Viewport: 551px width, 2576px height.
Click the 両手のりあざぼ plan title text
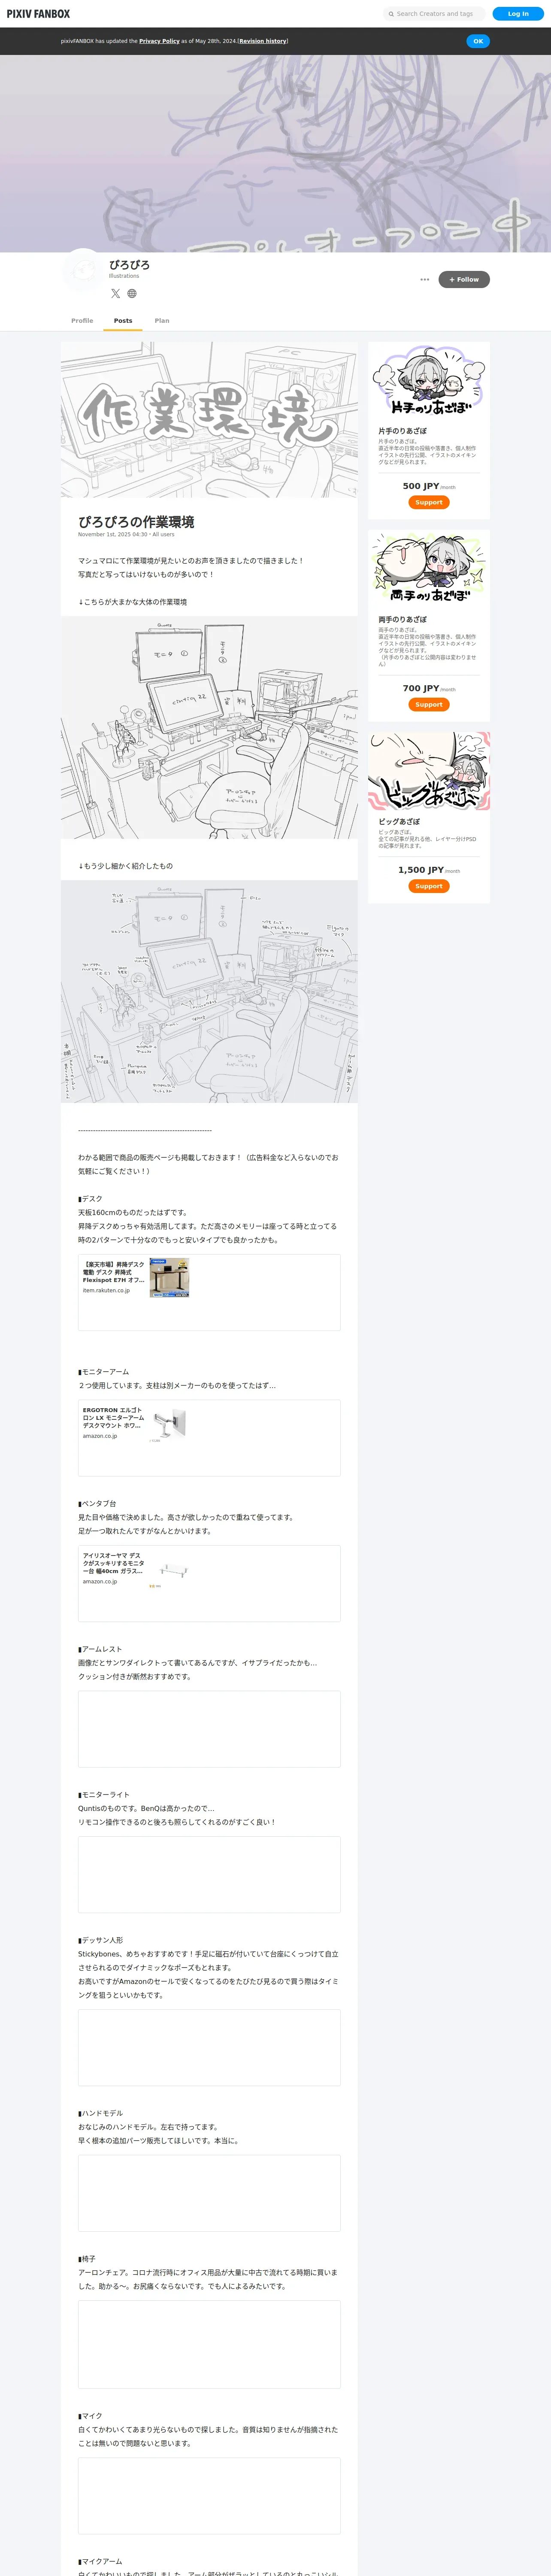[402, 619]
